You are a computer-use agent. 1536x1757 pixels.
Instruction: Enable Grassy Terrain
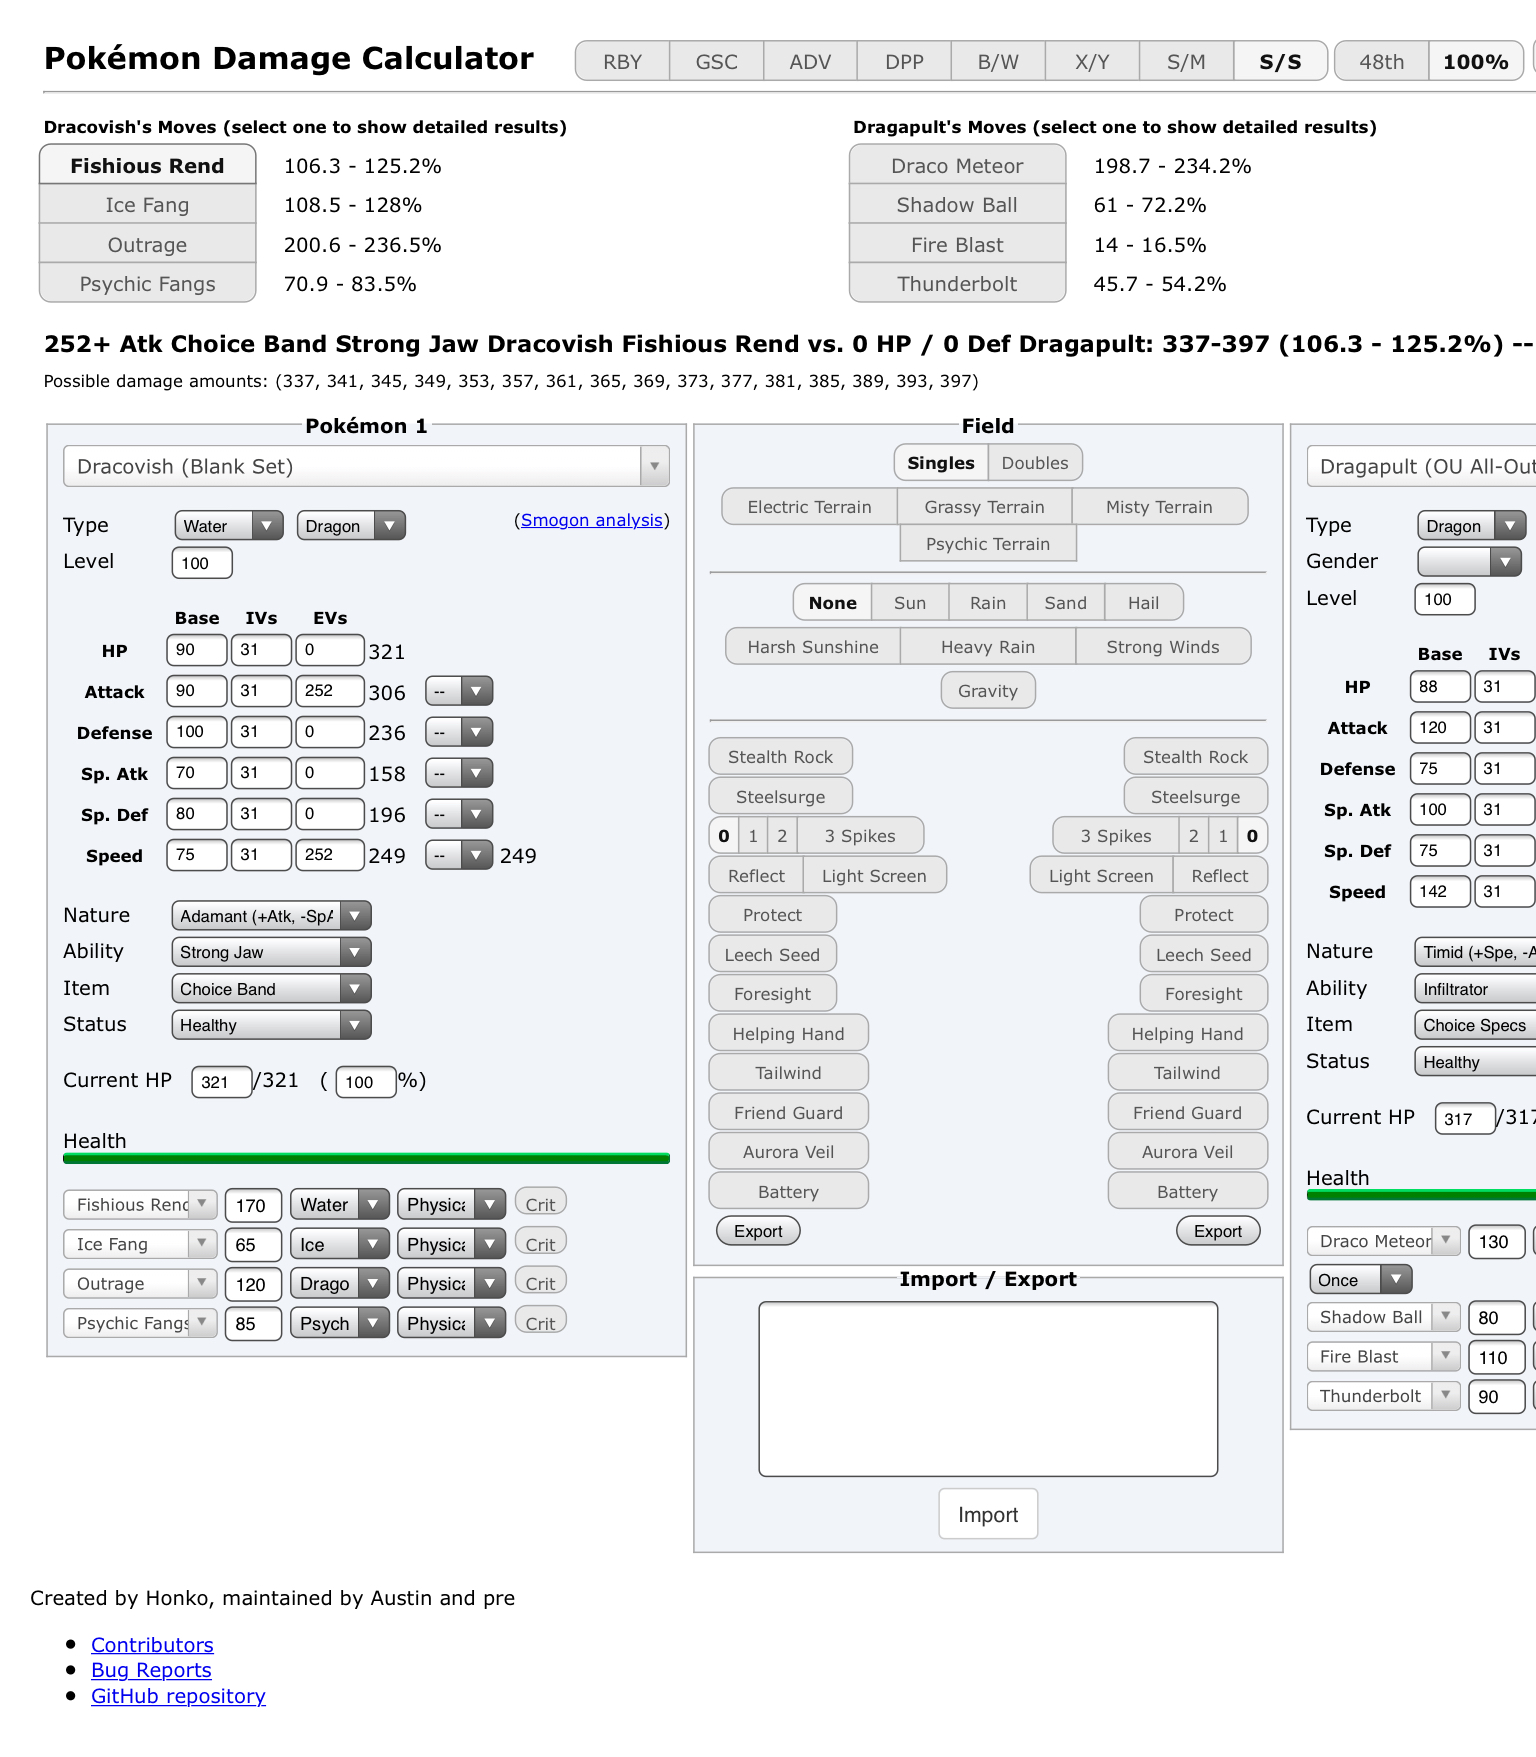[x=984, y=507]
